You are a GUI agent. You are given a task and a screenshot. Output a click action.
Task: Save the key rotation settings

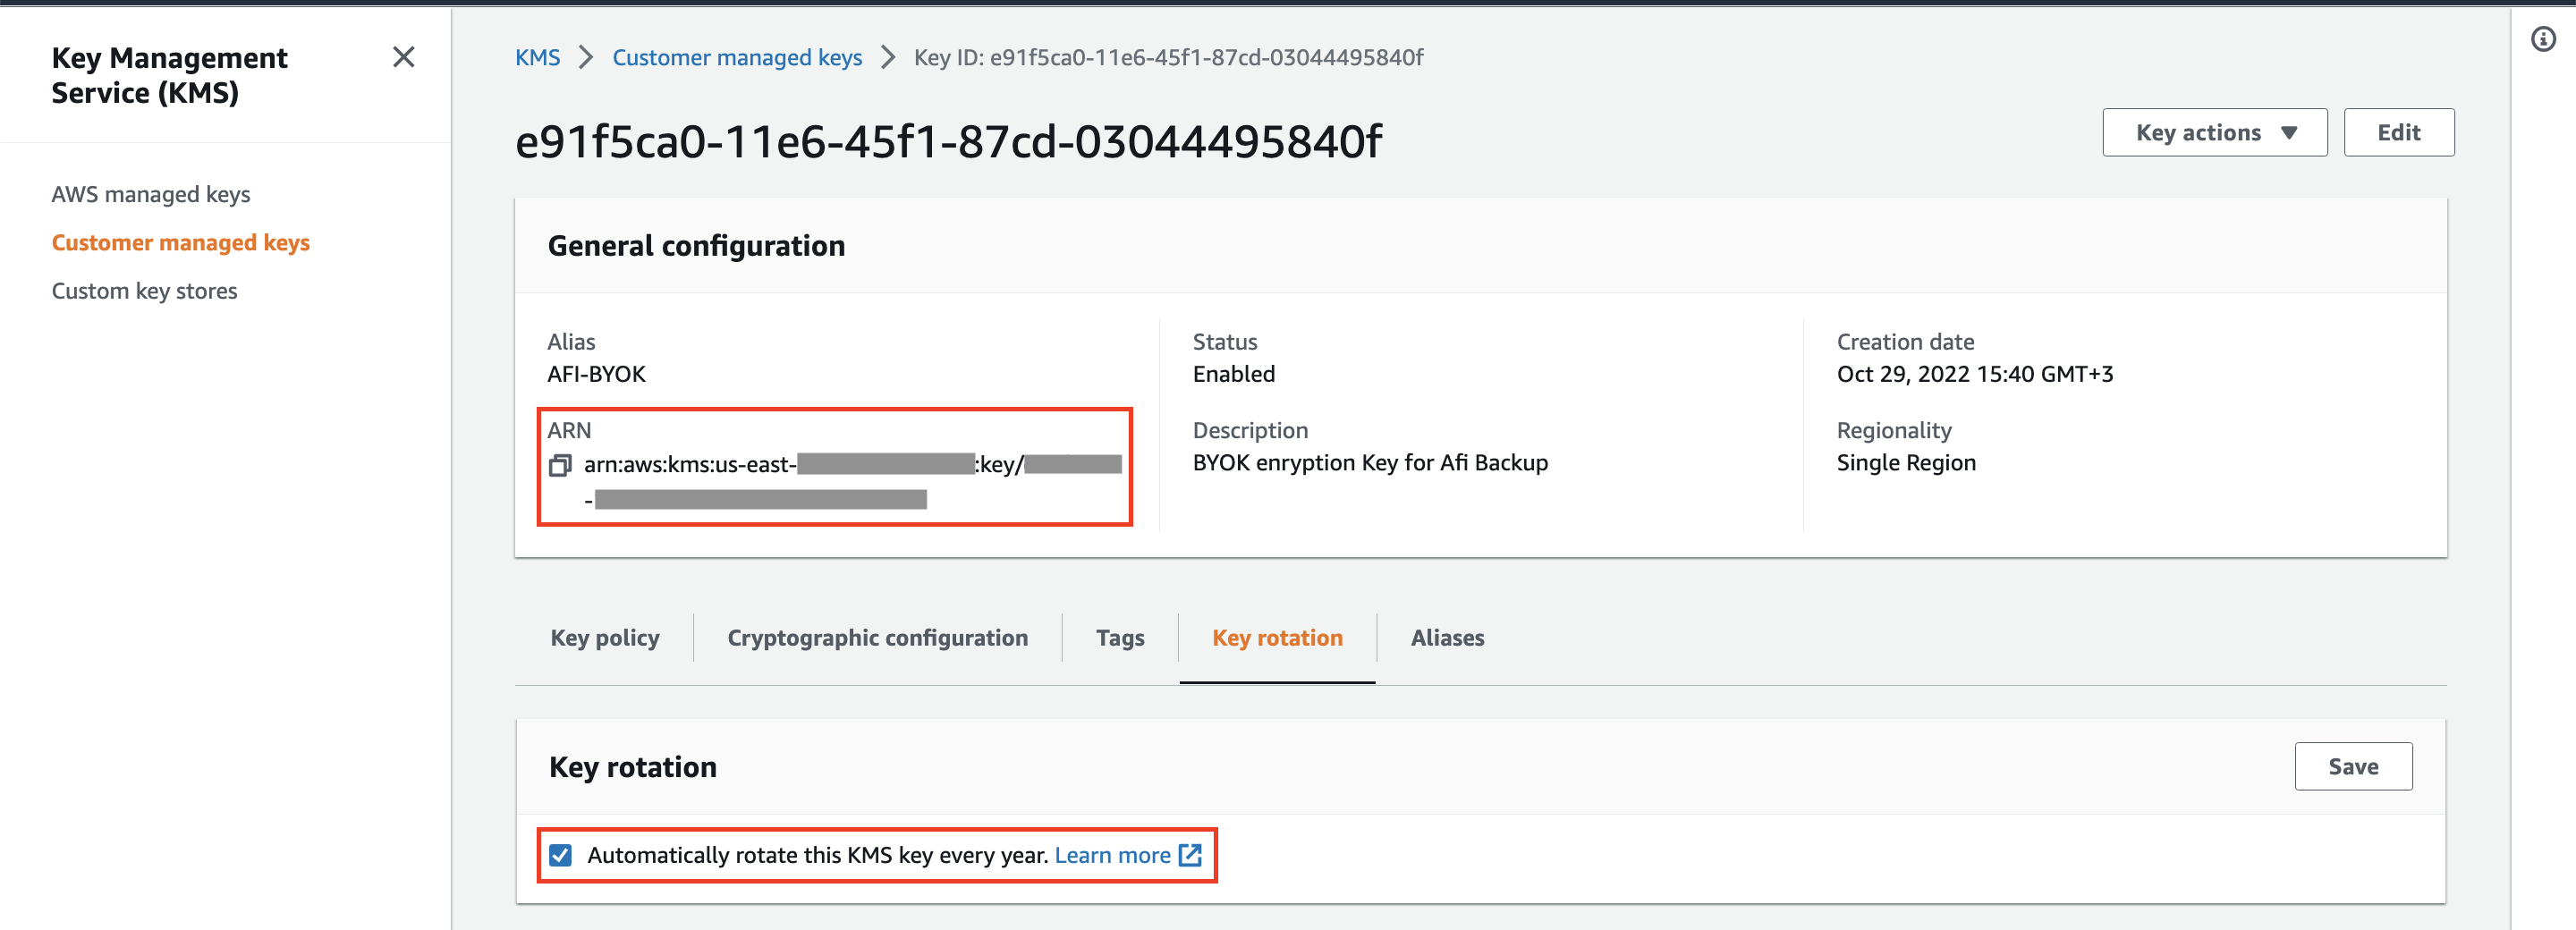tap(2353, 766)
